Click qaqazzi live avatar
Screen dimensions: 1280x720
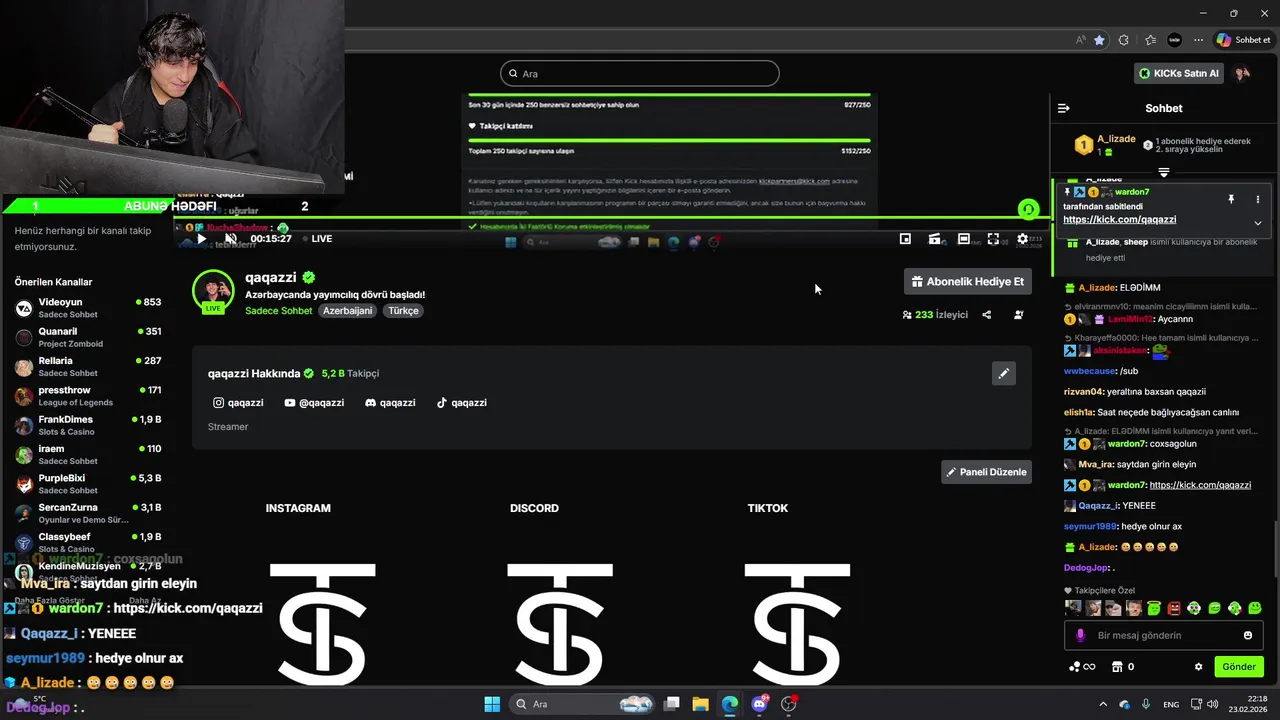[x=213, y=291]
